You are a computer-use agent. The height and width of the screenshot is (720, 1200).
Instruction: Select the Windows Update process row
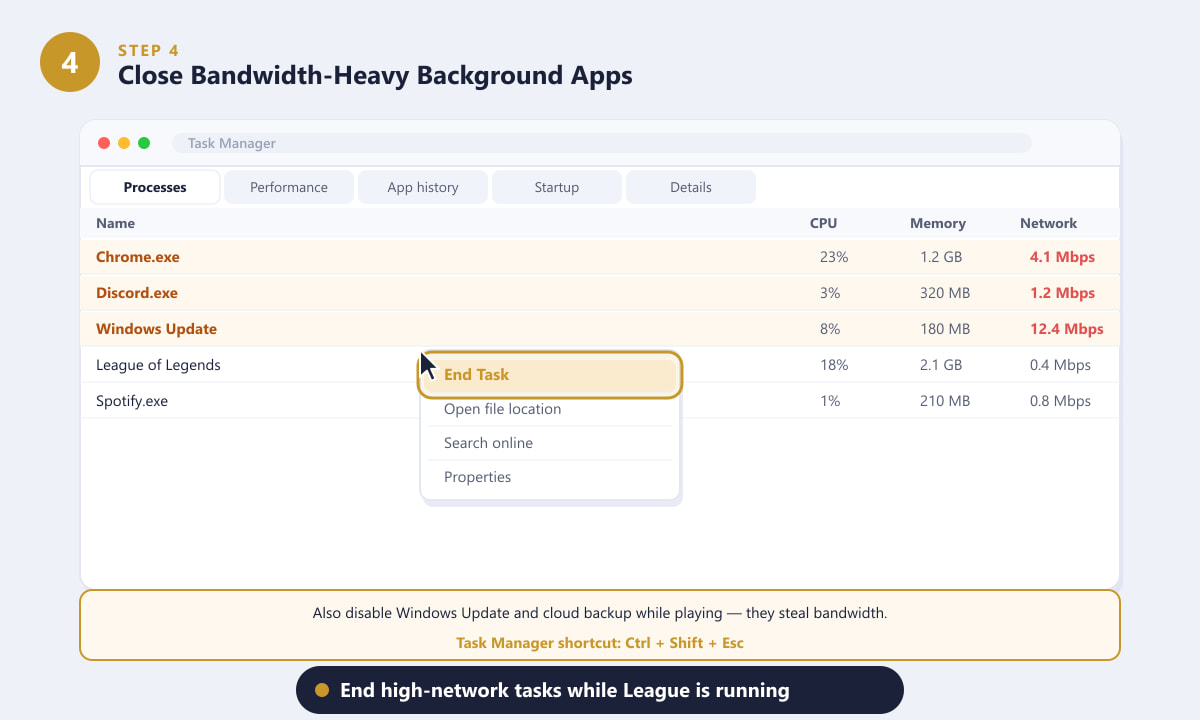click(x=600, y=329)
